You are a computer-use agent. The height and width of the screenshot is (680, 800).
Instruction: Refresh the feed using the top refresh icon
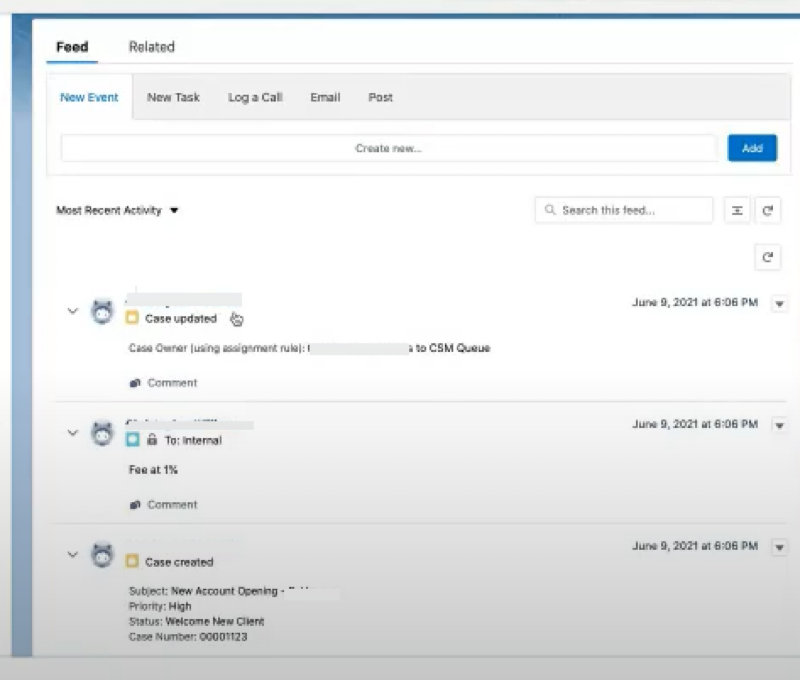pyautogui.click(x=767, y=210)
